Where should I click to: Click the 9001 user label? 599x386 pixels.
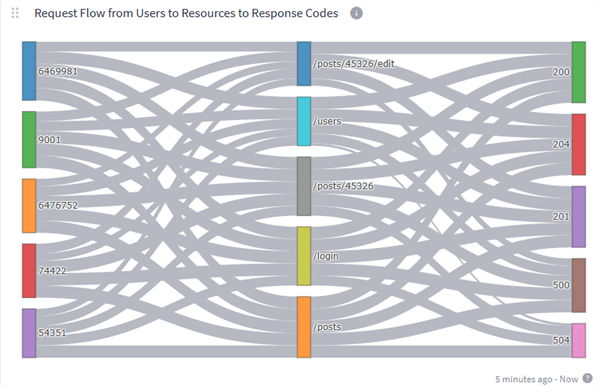[x=49, y=139]
